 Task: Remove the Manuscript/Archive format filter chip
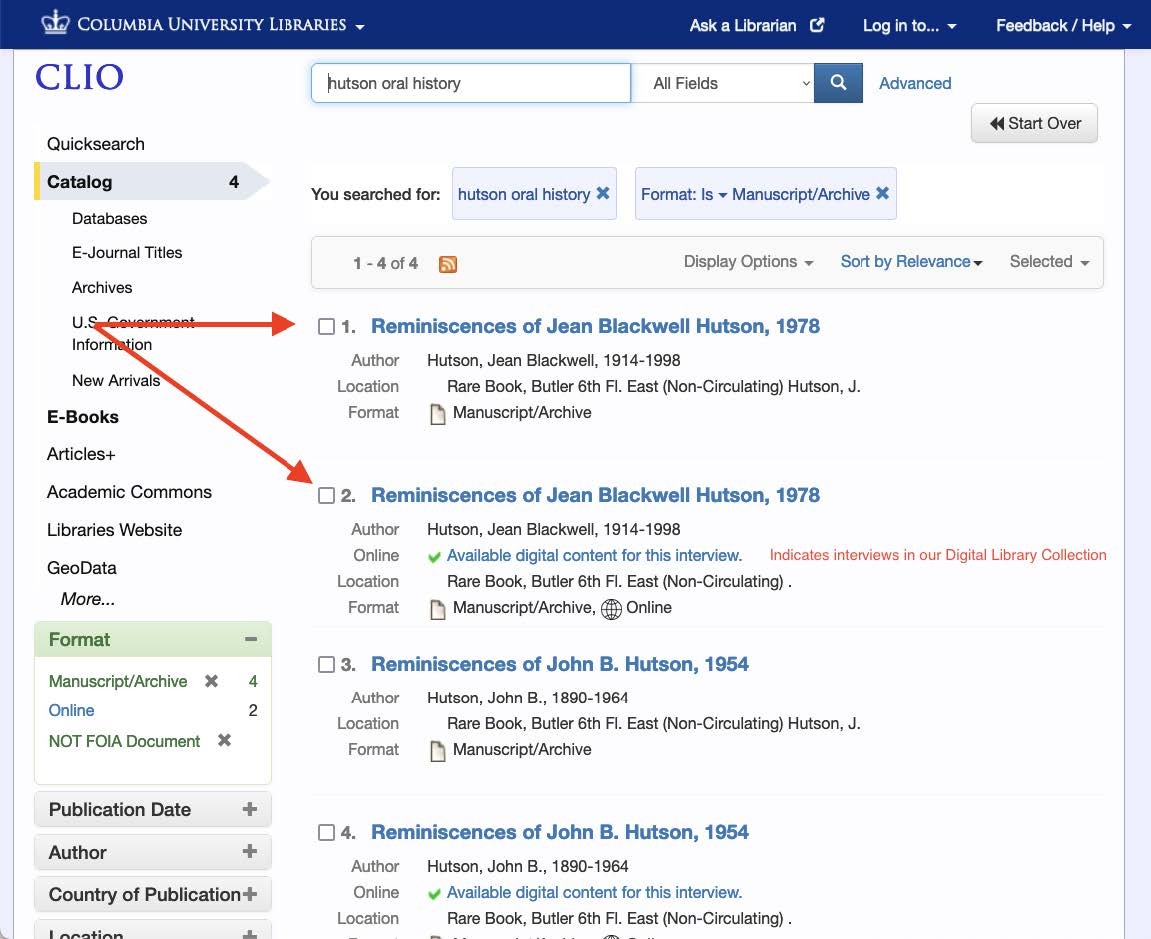tap(880, 193)
